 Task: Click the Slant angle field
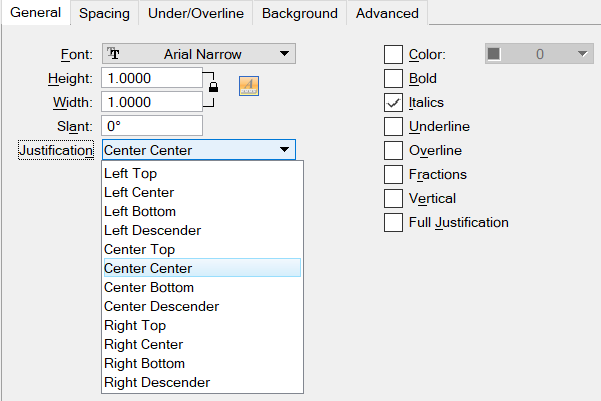152,126
